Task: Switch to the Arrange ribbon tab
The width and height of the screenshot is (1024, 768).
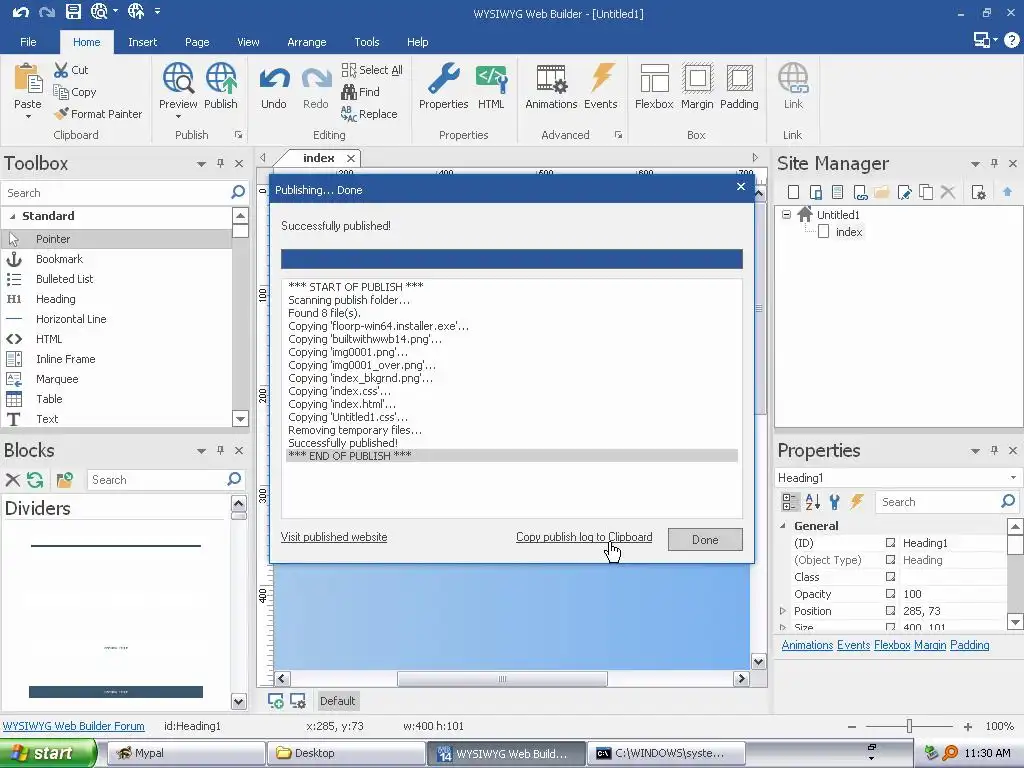Action: click(x=307, y=42)
